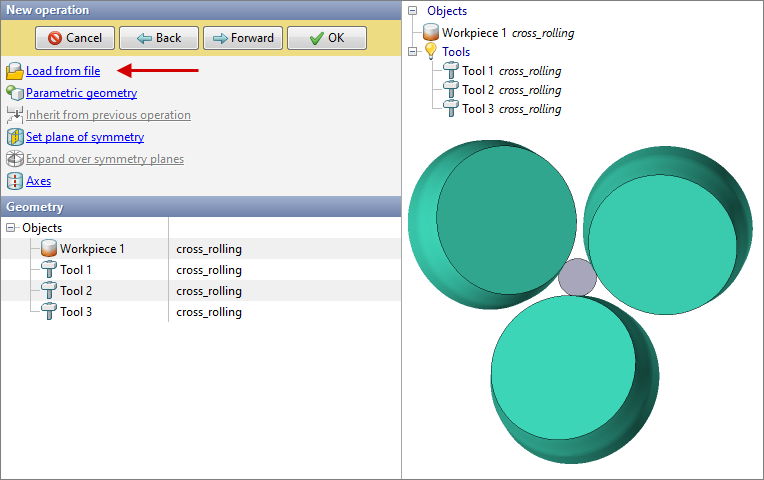
Task: Click the Parametric geometry icon
Action: point(14,93)
